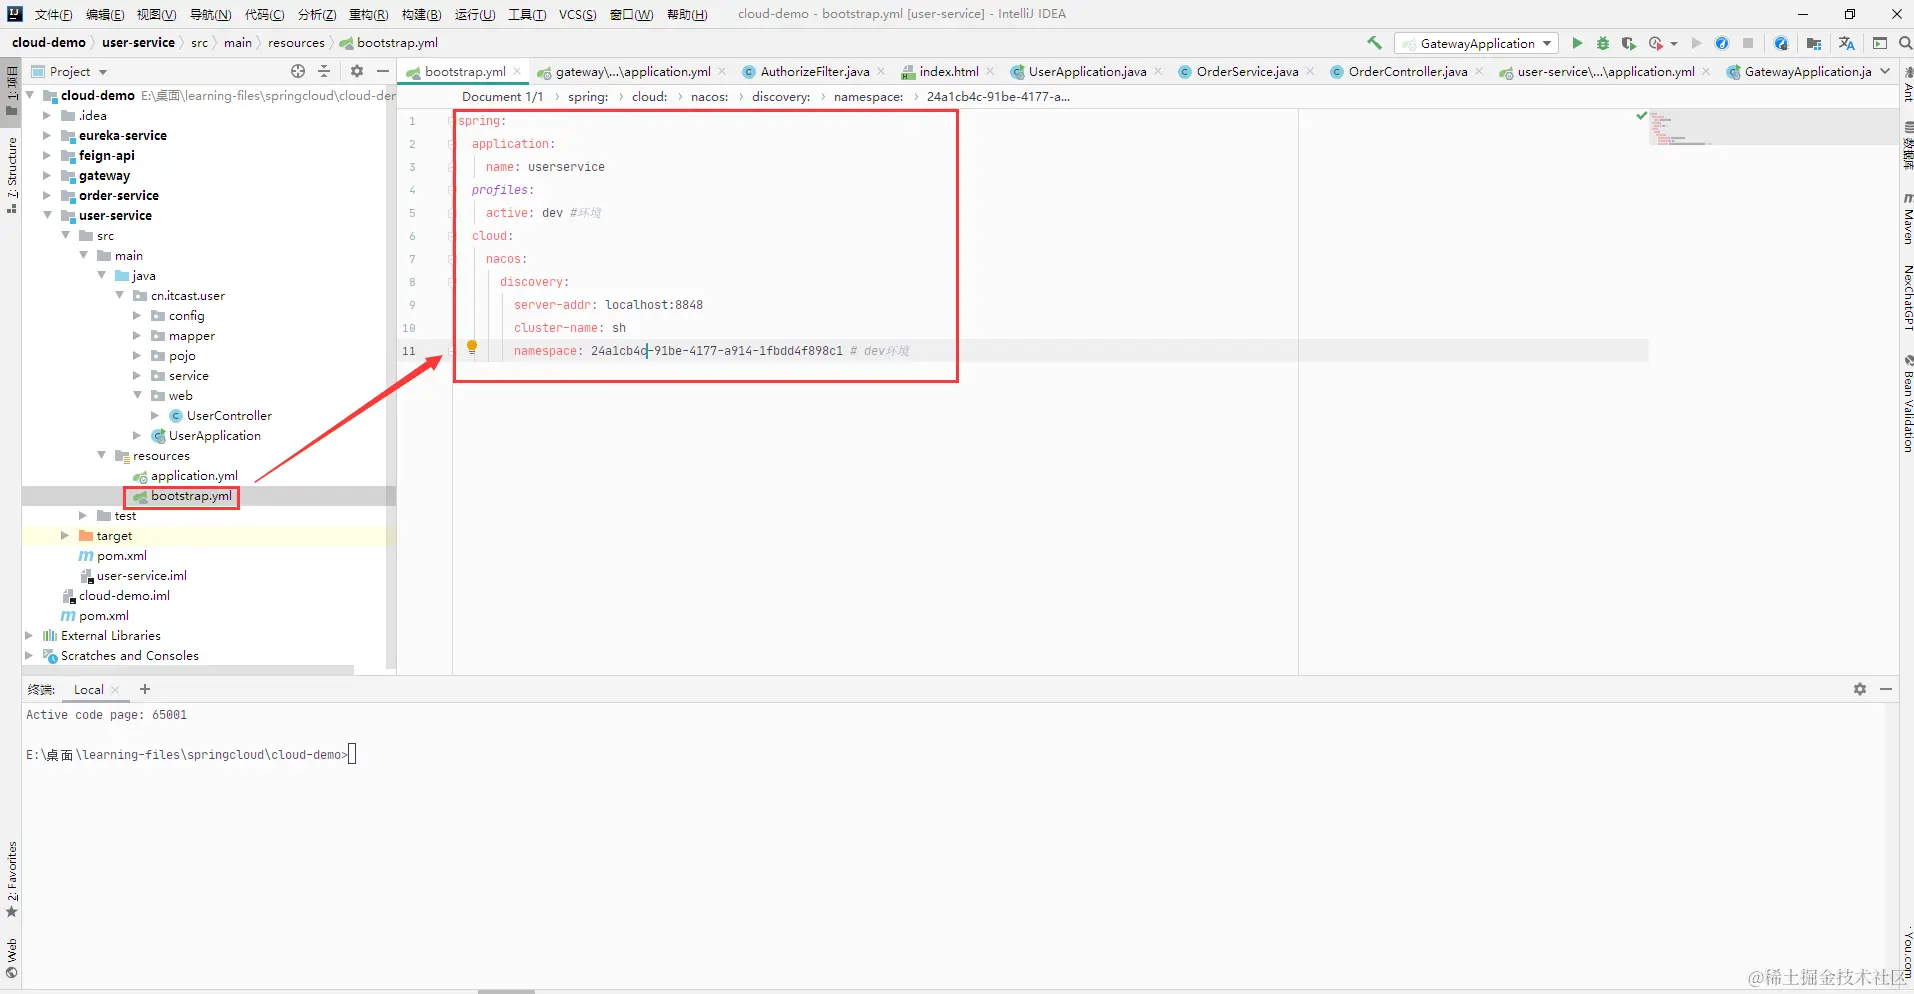Click the green inspection checkmark in editor
The image size is (1914, 994).
coord(1641,116)
